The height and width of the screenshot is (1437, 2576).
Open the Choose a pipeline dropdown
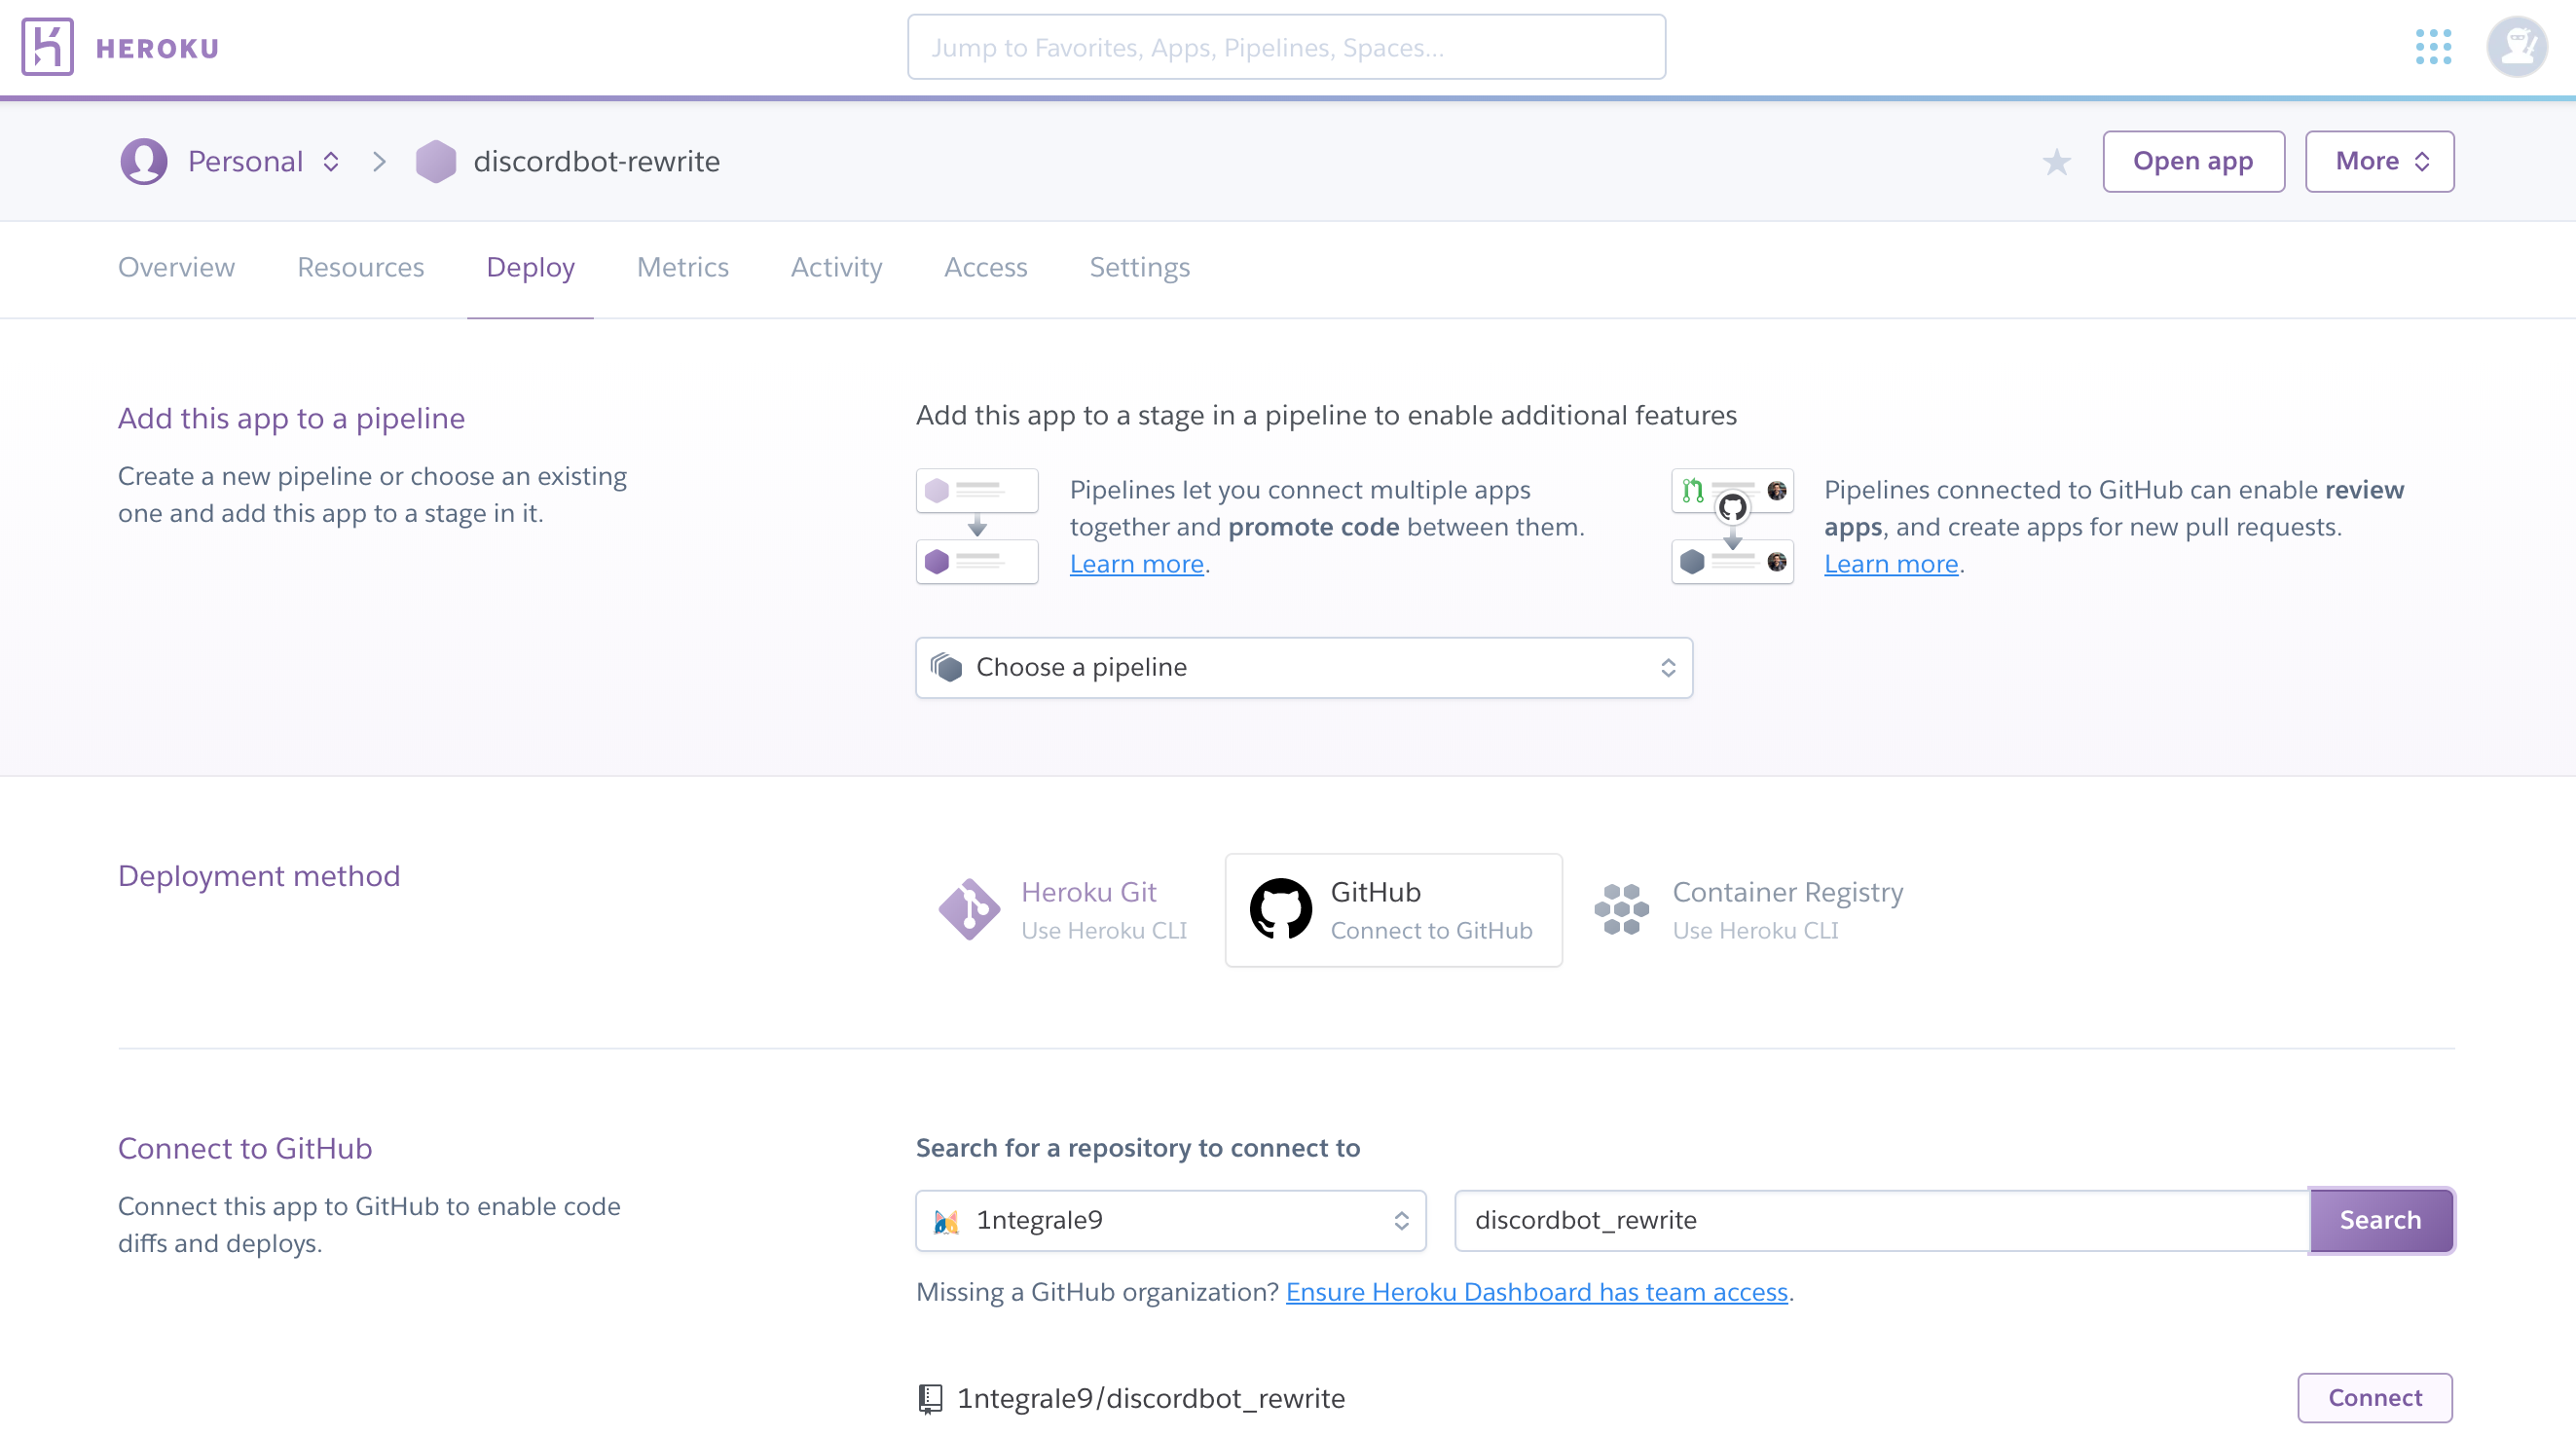tap(1304, 667)
